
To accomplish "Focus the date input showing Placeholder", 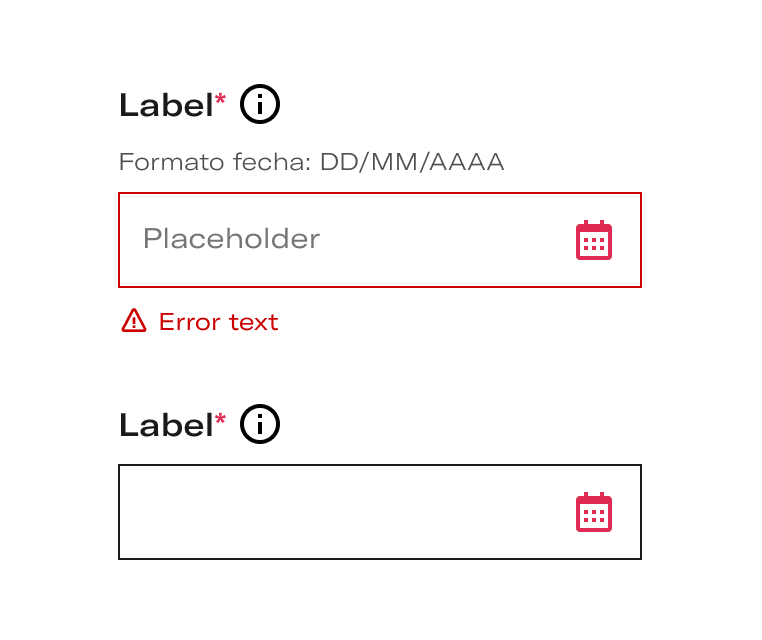I will [x=380, y=240].
